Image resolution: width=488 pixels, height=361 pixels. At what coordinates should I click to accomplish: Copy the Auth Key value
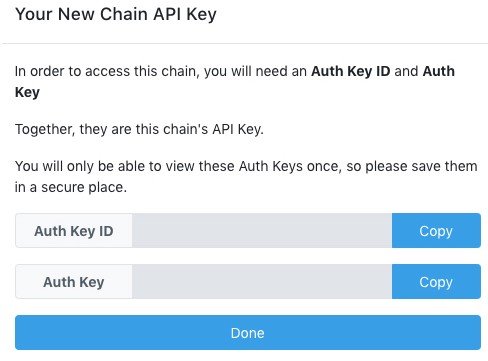click(x=436, y=282)
